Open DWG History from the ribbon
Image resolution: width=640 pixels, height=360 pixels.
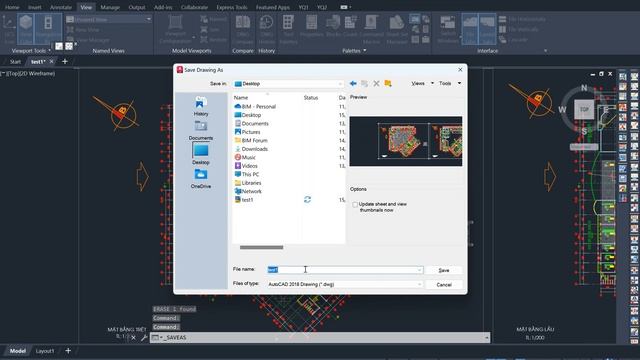pos(267,29)
